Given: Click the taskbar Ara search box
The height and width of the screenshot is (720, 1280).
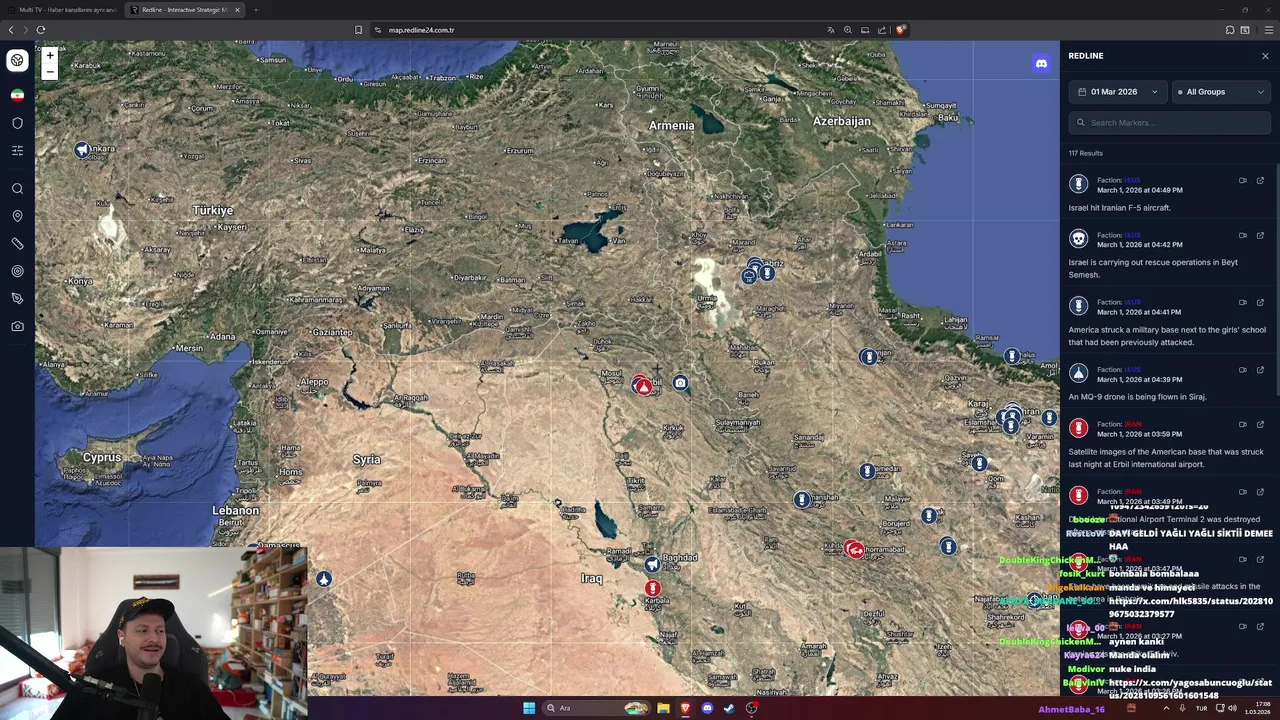Looking at the screenshot, I should [596, 708].
